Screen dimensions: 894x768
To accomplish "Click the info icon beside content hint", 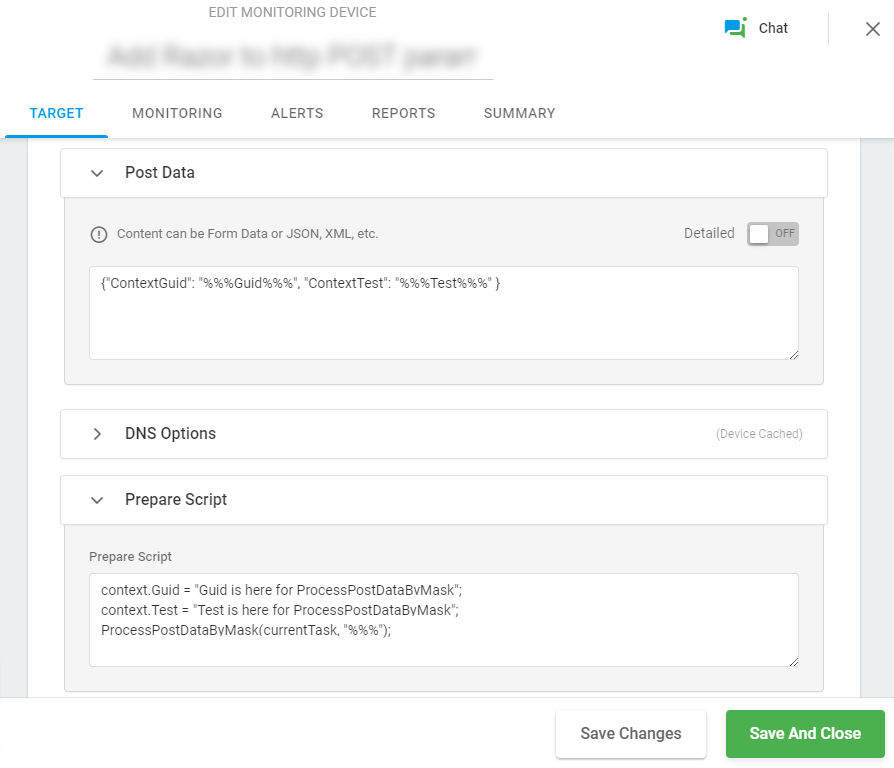I will 98,234.
